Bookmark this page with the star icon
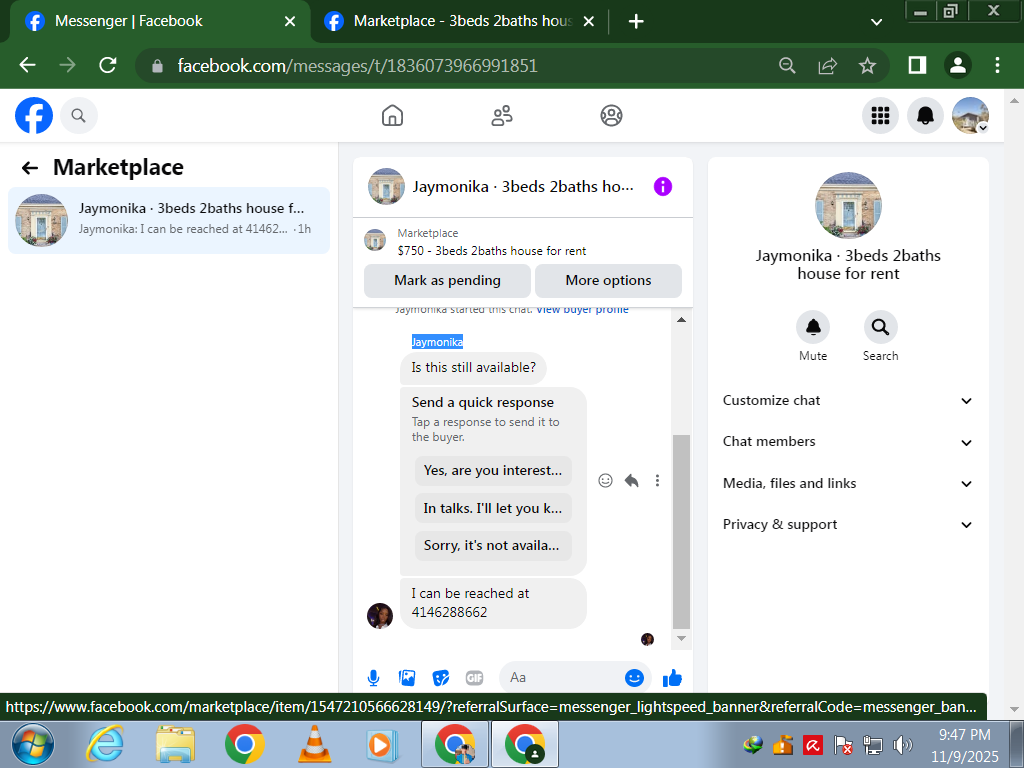The image size is (1024, 768). click(867, 65)
